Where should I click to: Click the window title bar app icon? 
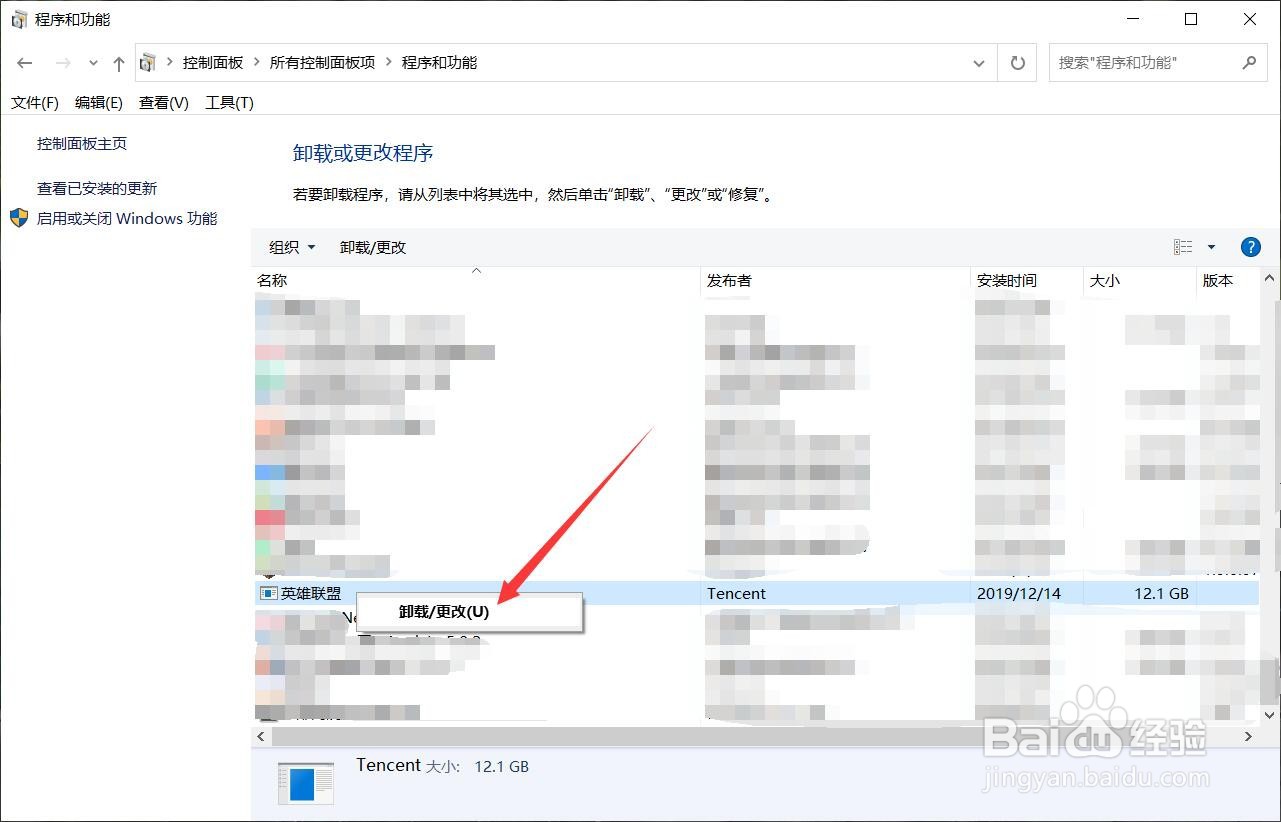[x=19, y=20]
